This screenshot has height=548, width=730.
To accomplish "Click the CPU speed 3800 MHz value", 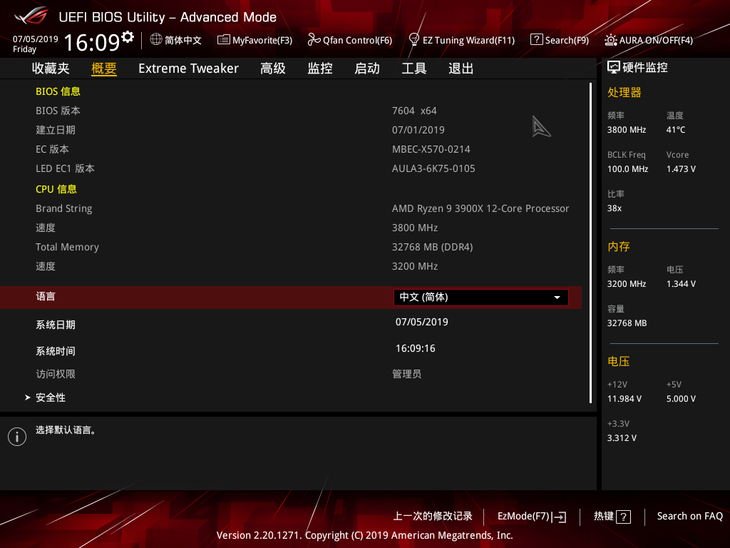I will click(x=415, y=228).
